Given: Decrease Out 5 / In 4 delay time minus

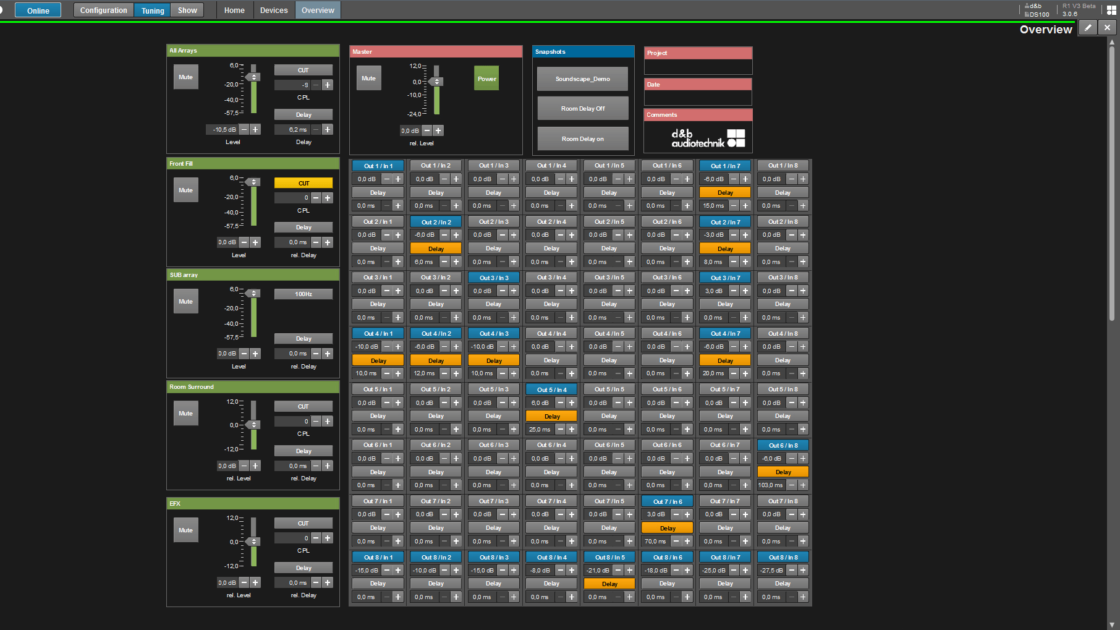Looking at the screenshot, I should pos(561,430).
